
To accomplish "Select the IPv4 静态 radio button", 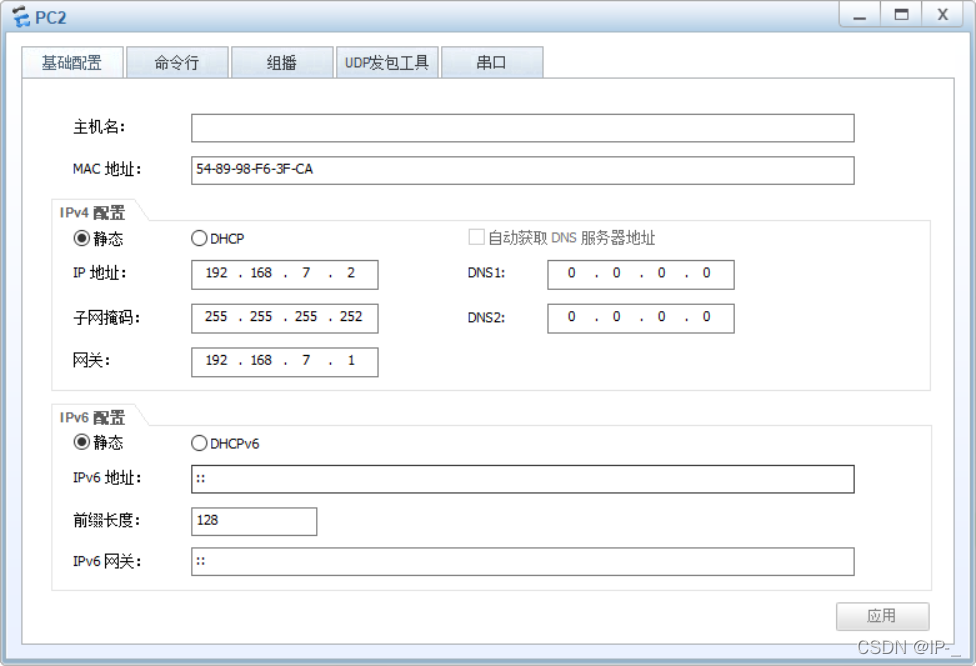I will point(82,238).
